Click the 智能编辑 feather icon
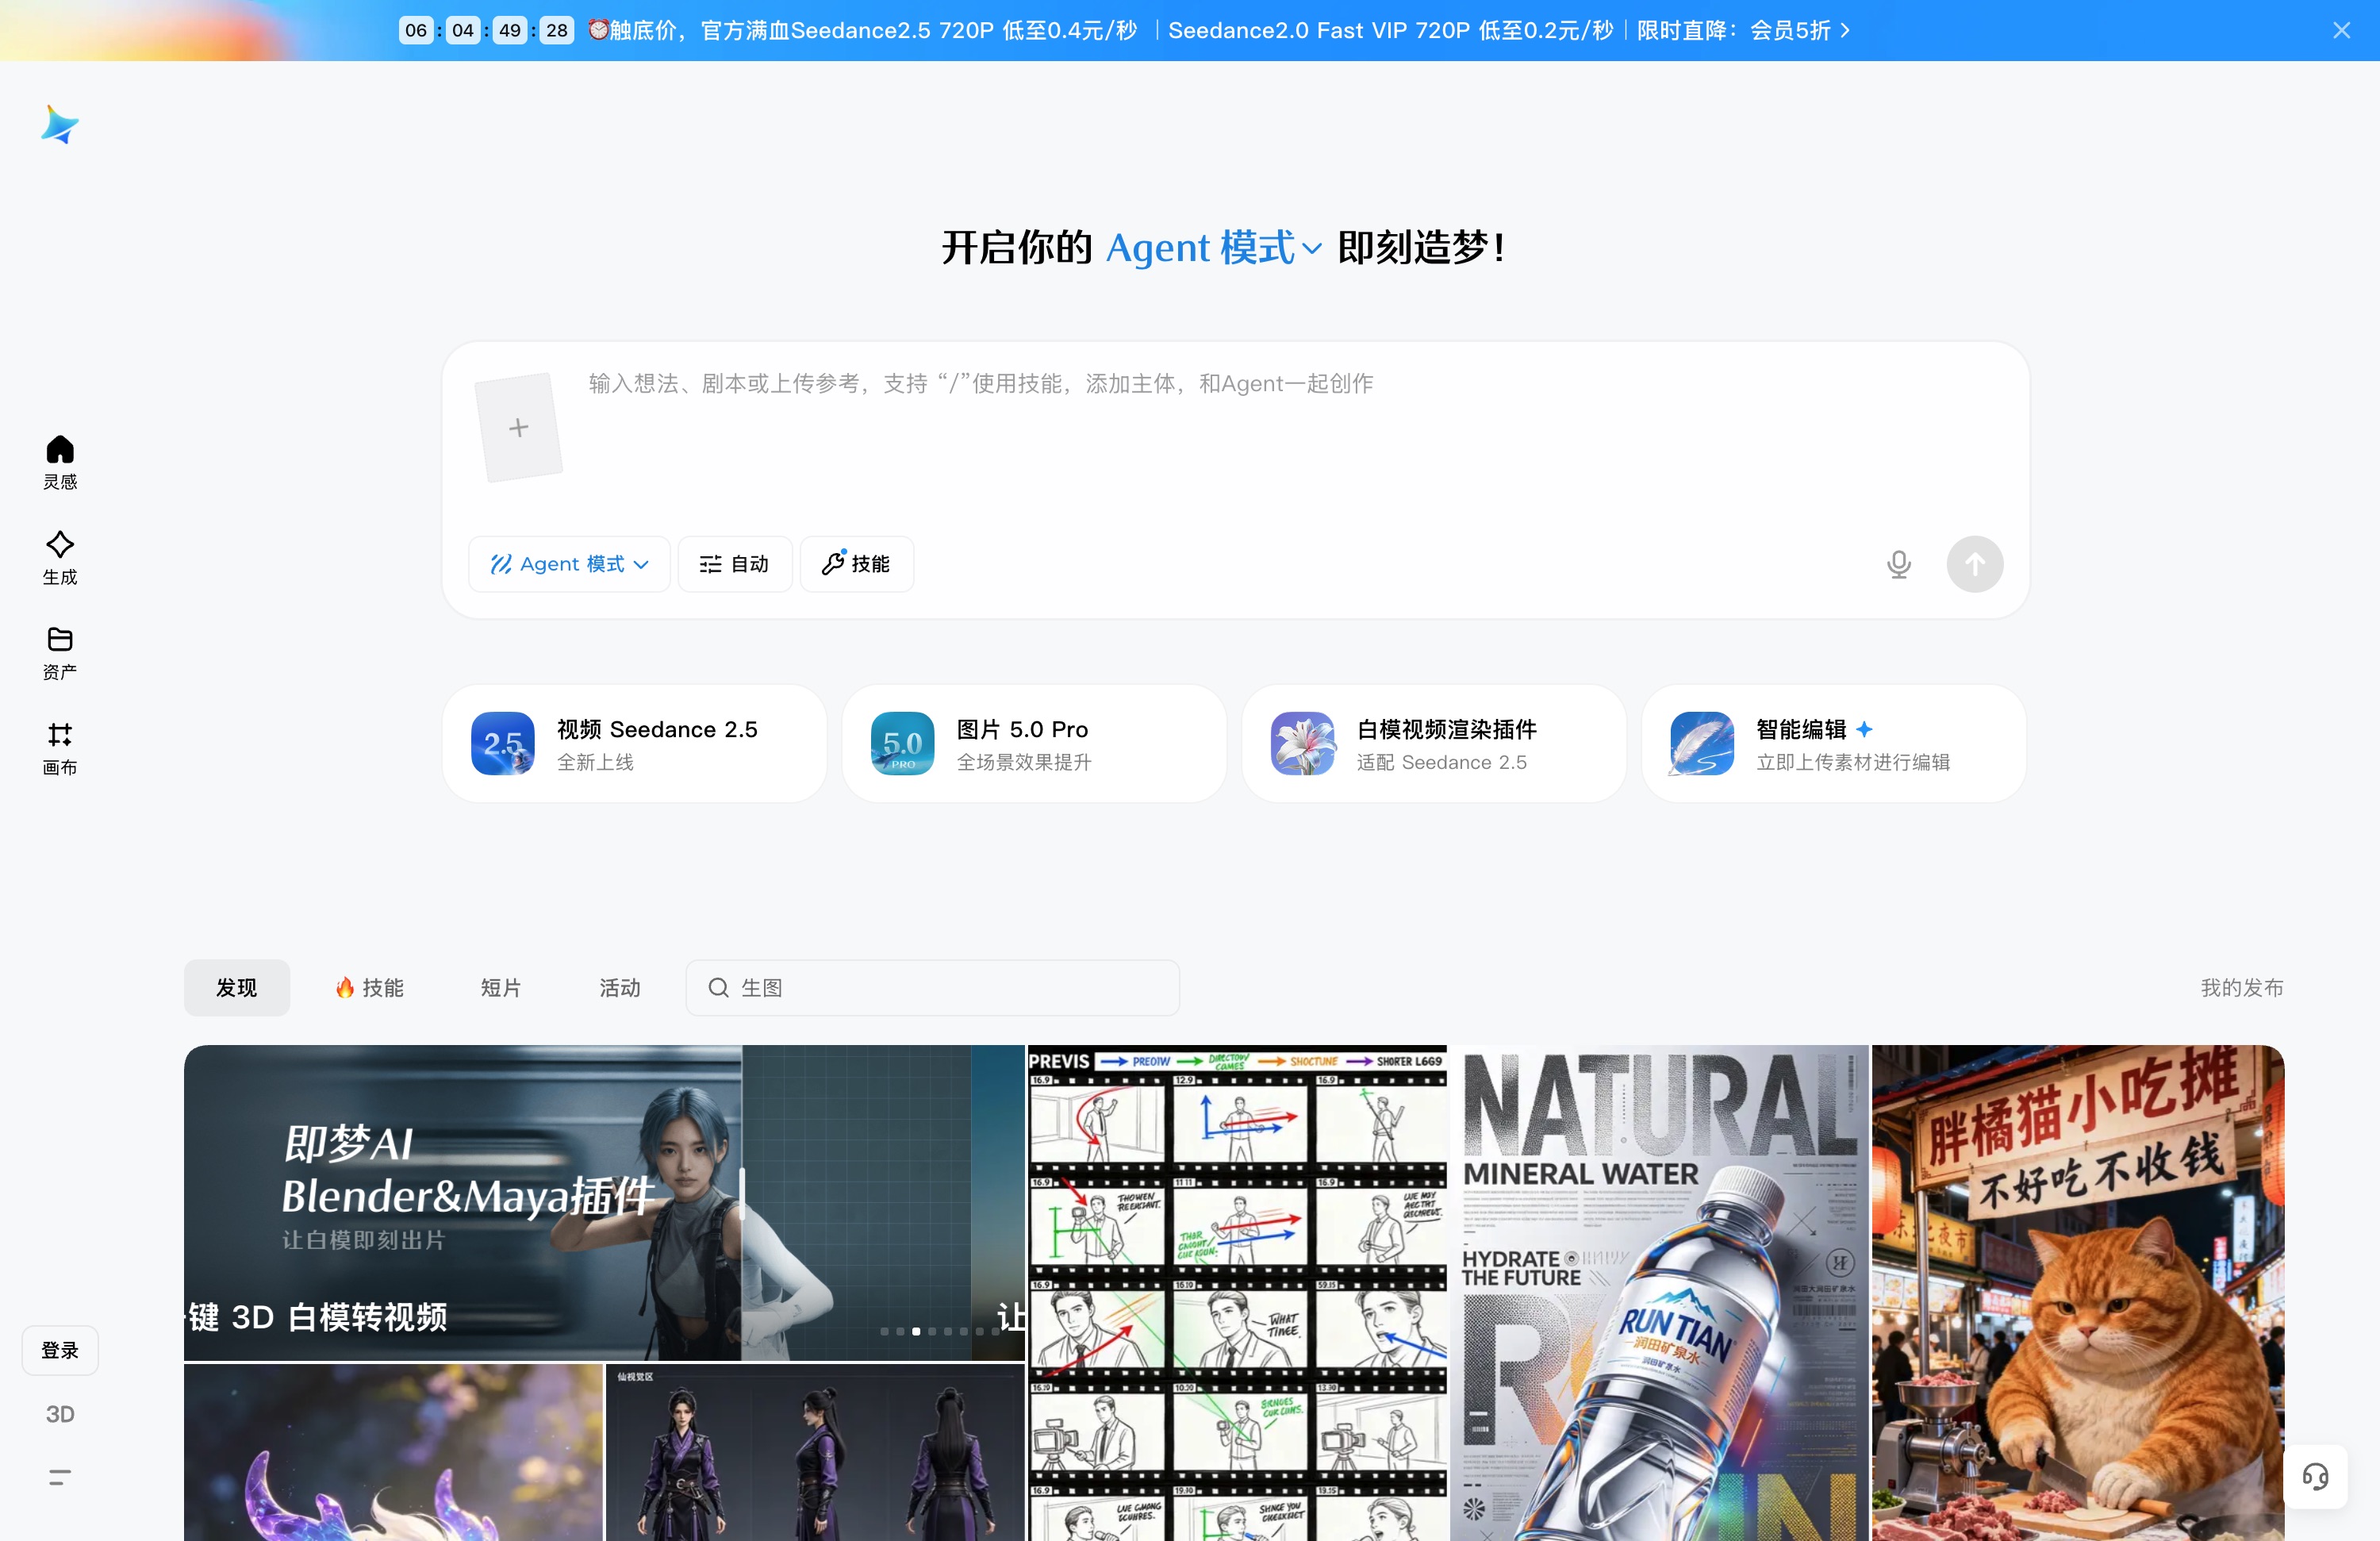The height and width of the screenshot is (1541, 2380). (x=1702, y=743)
